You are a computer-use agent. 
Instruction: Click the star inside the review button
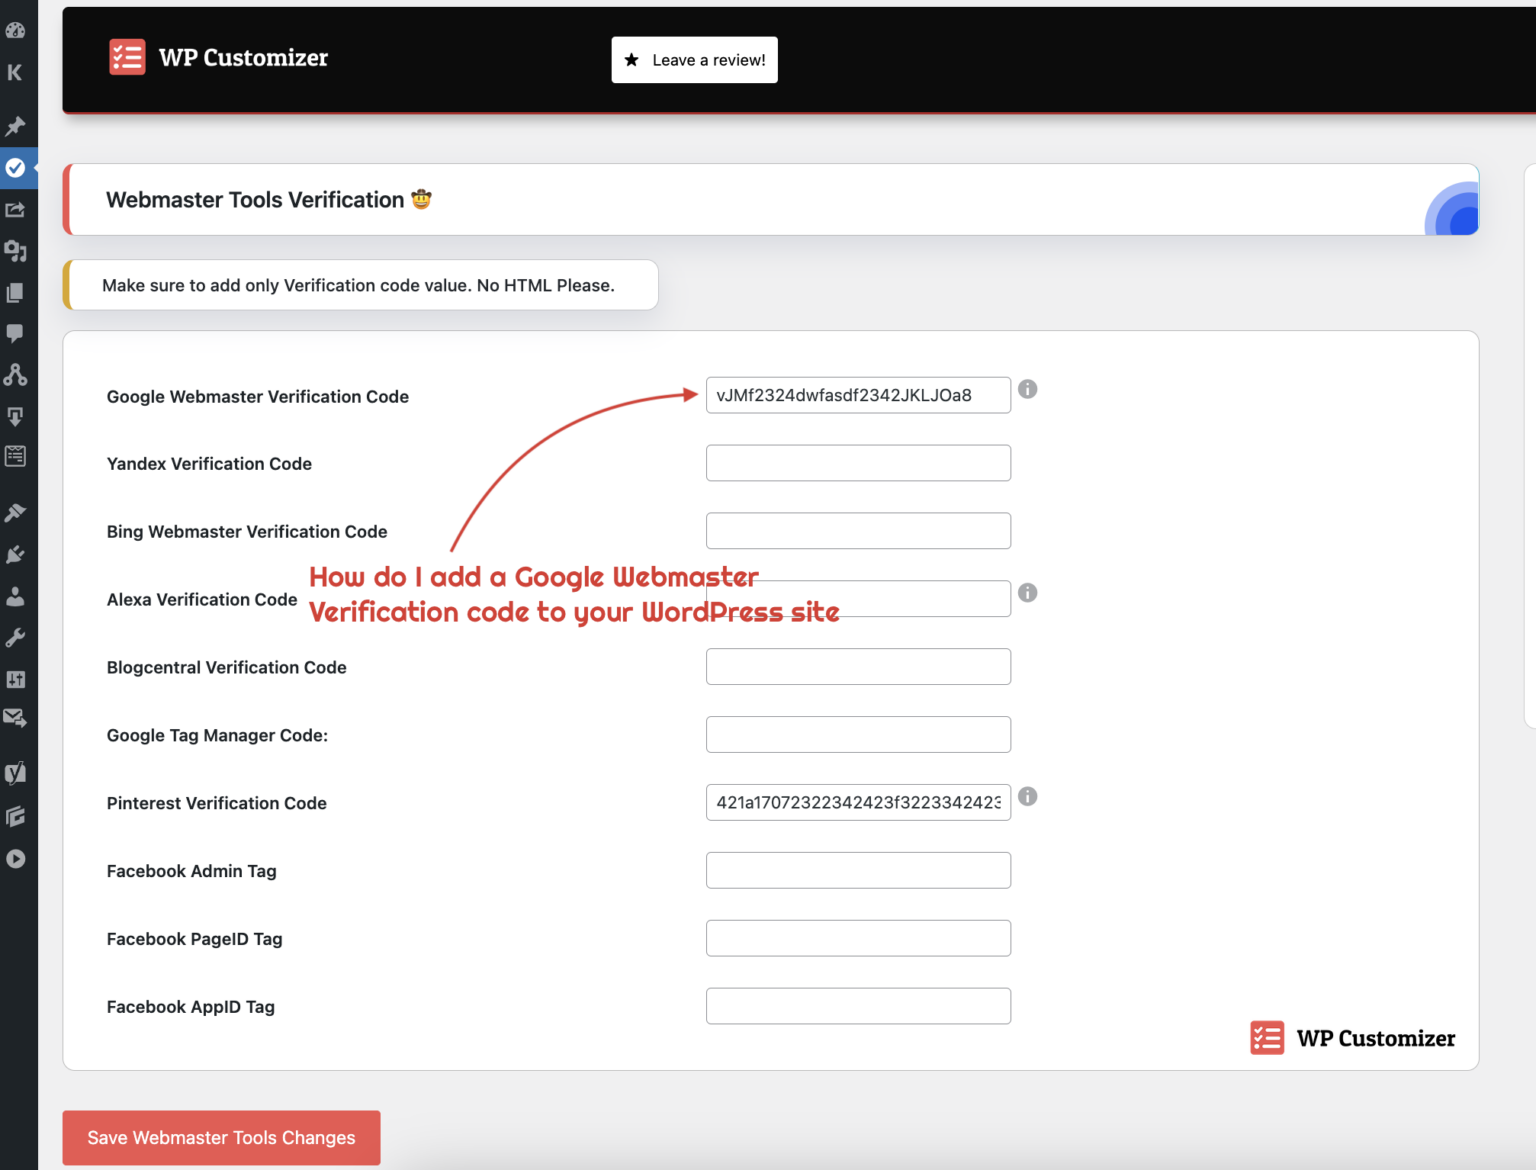click(631, 60)
